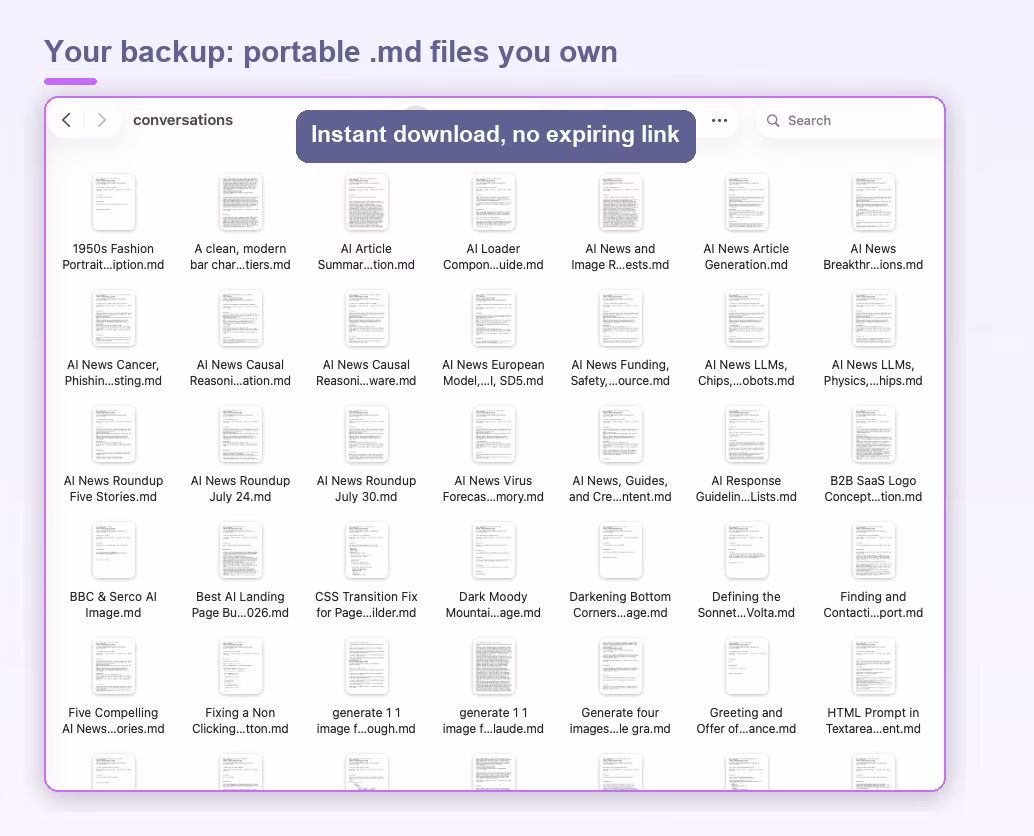Screen dimensions: 1034x836
Task: Click the 'AI News Article Generation.md' filename
Action: (x=746, y=256)
